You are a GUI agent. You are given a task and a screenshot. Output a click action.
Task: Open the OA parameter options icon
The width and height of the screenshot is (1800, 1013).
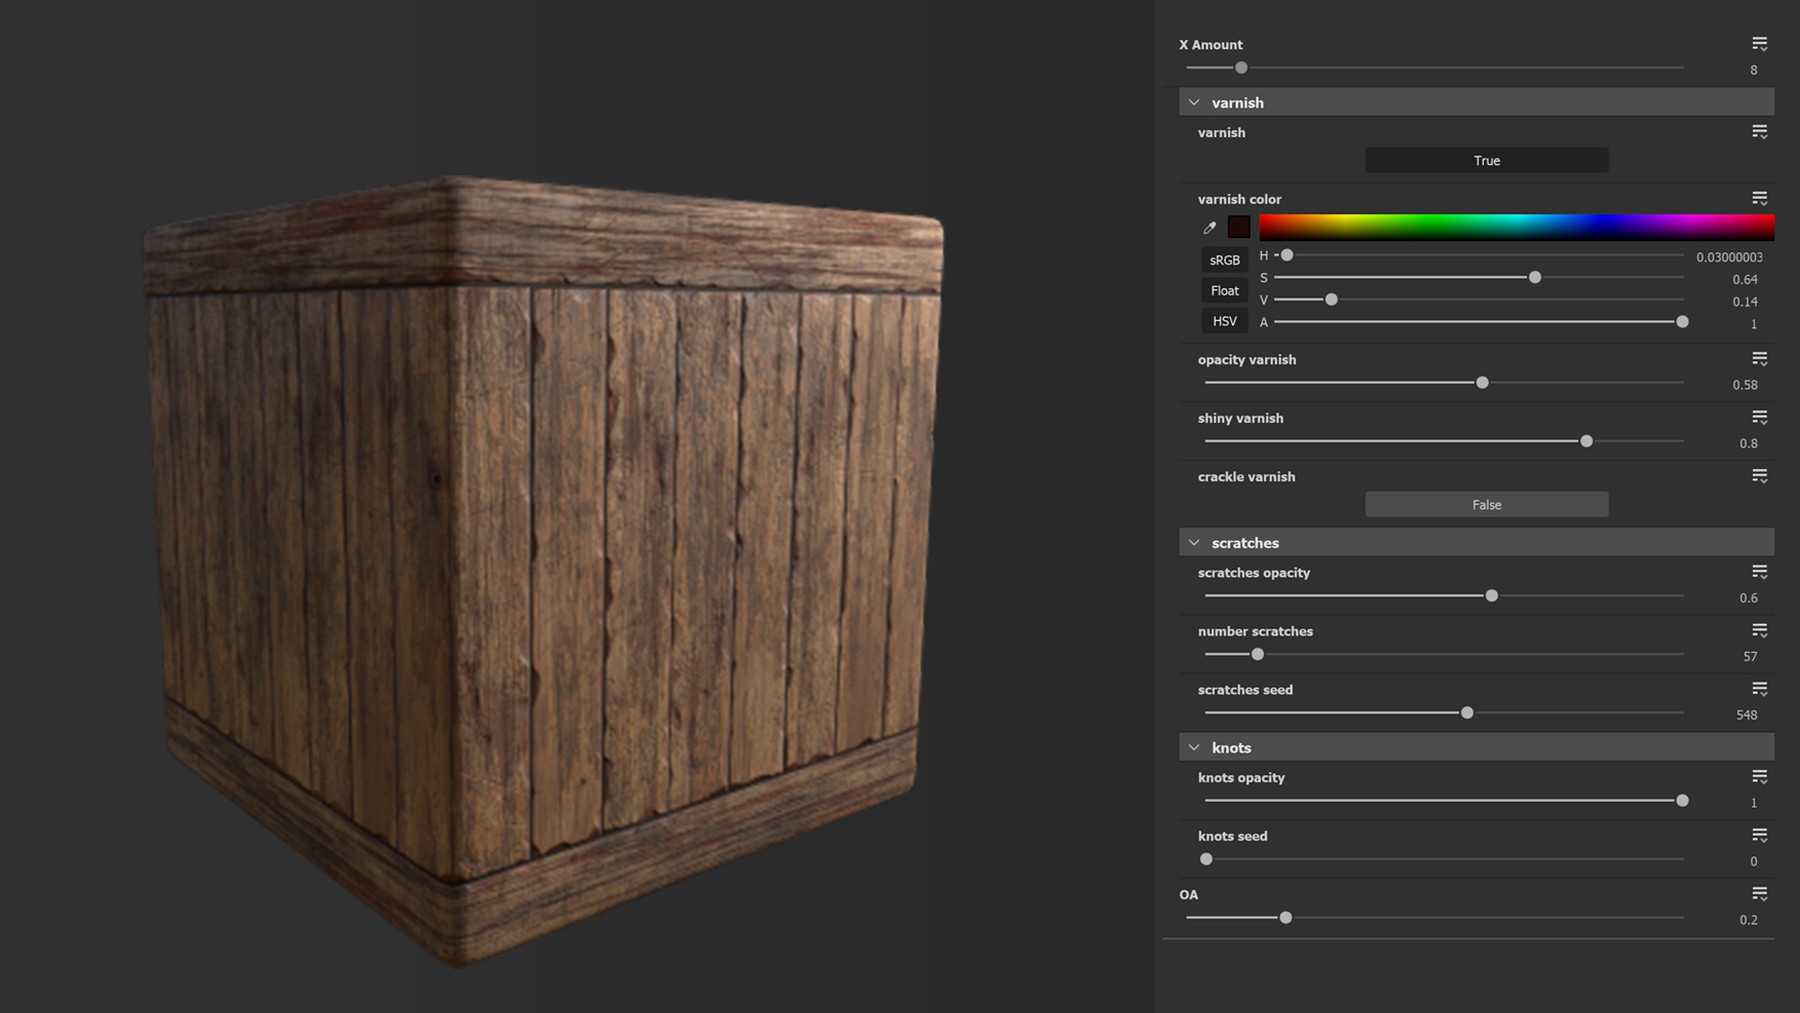coord(1759,893)
